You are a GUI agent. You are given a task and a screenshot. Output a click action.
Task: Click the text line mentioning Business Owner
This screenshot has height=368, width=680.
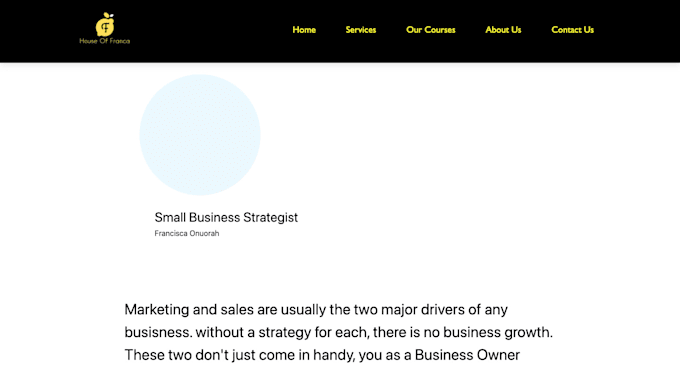pyautogui.click(x=322, y=355)
